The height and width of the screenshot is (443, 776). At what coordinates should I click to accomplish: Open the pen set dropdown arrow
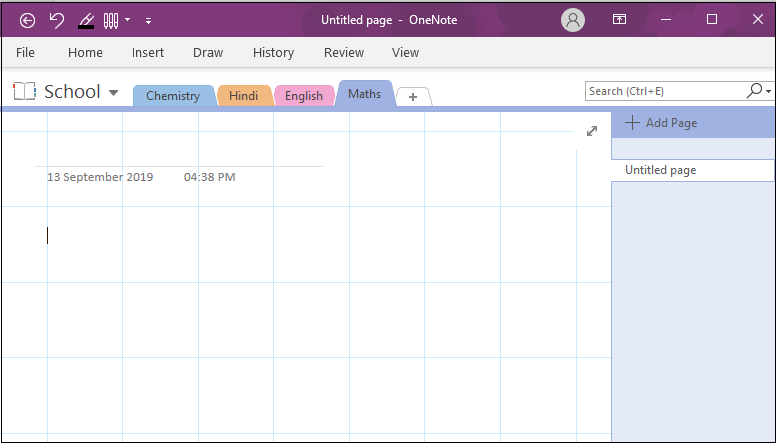(x=127, y=20)
